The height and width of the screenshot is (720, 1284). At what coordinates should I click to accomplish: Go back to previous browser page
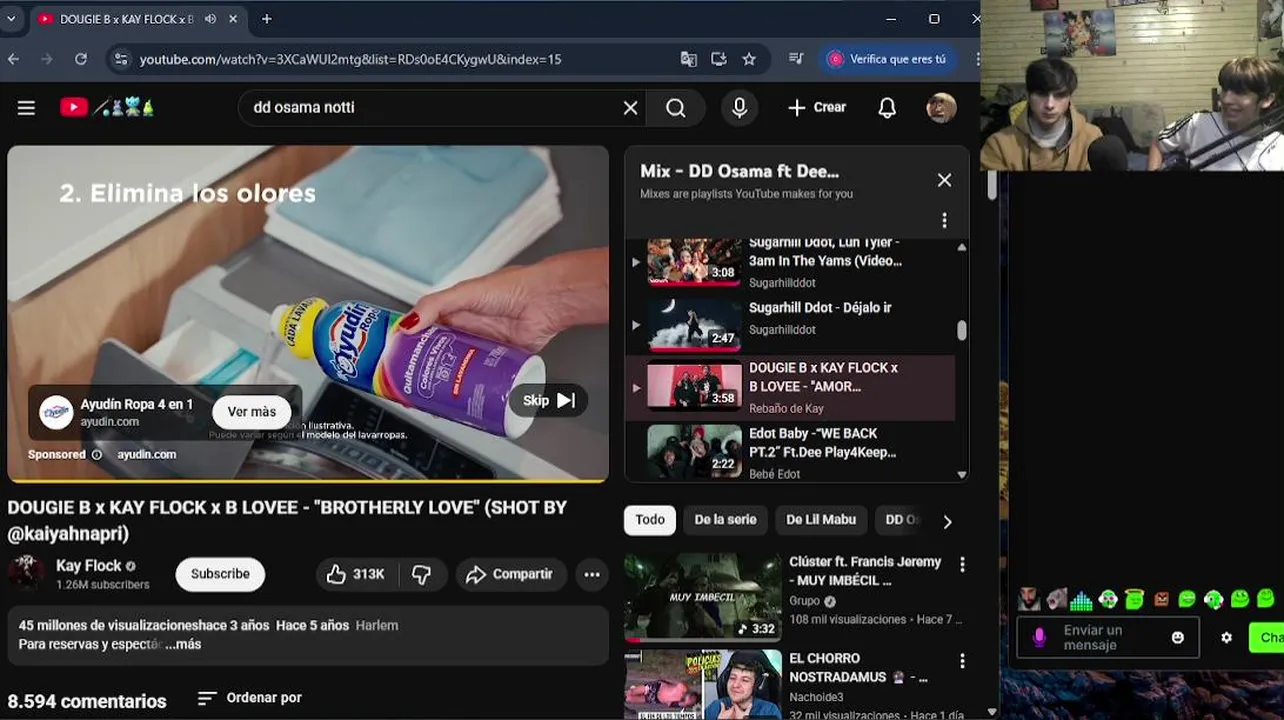tap(13, 59)
